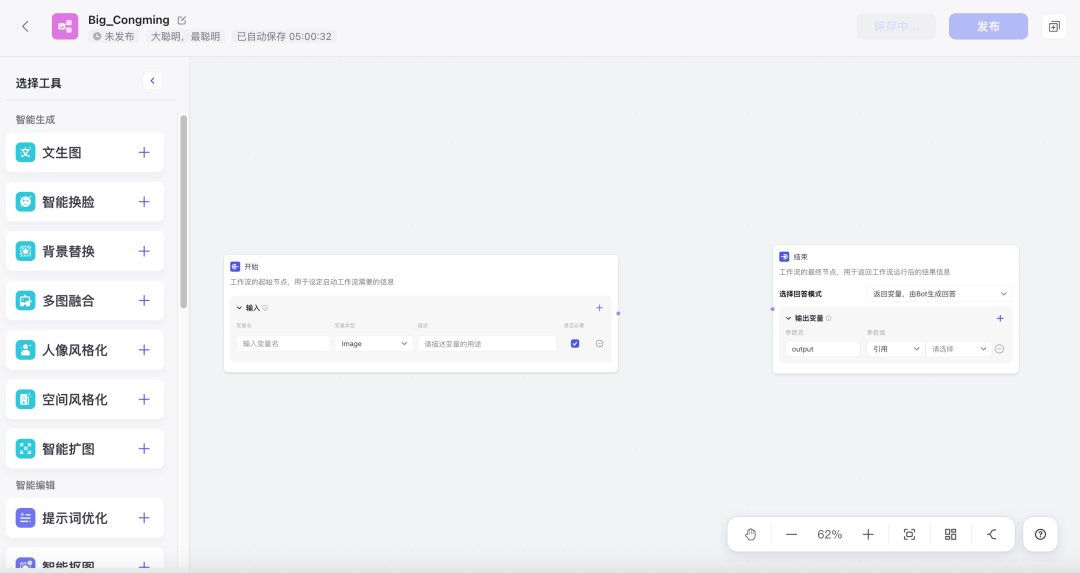
Task: Click the connection line style icon
Action: pos(992,534)
